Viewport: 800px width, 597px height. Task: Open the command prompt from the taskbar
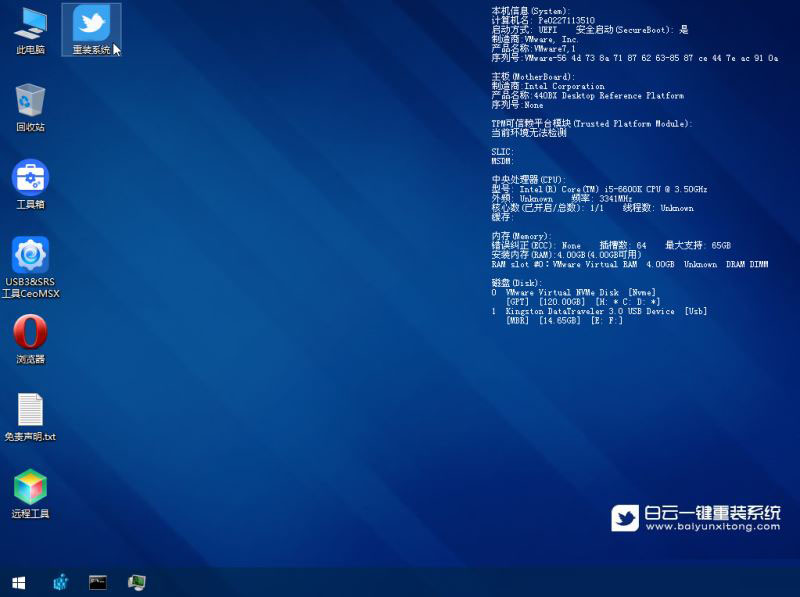(98, 582)
